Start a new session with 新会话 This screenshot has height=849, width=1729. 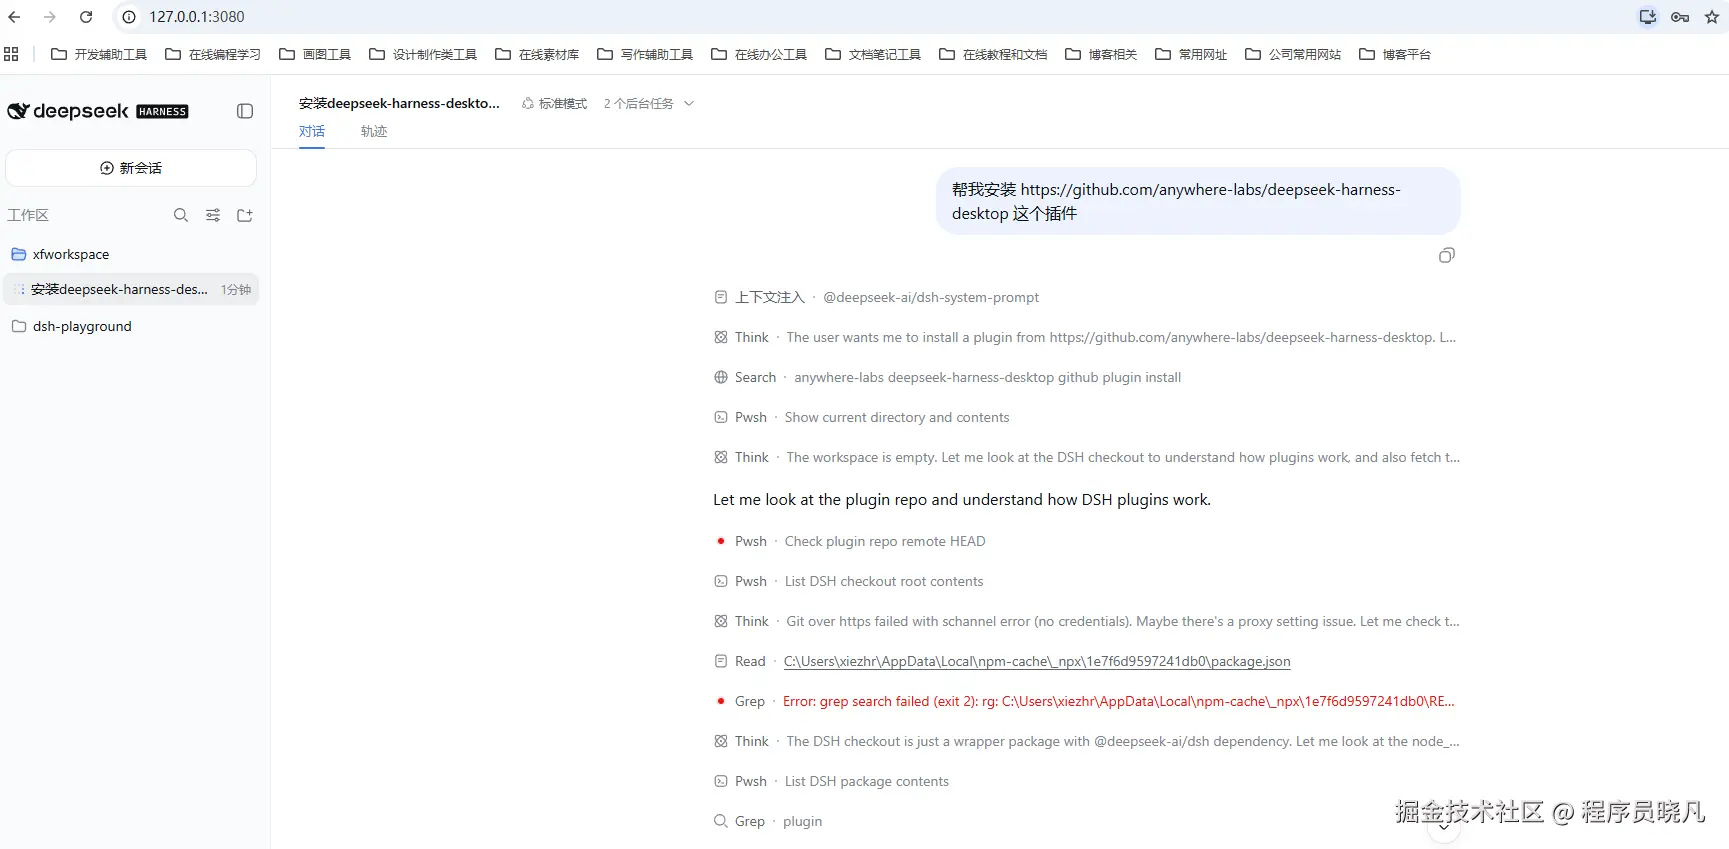pyautogui.click(x=131, y=168)
